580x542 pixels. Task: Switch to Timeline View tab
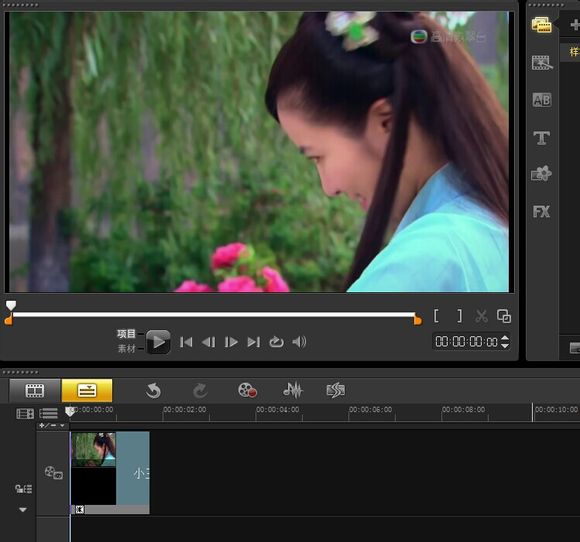(87, 390)
